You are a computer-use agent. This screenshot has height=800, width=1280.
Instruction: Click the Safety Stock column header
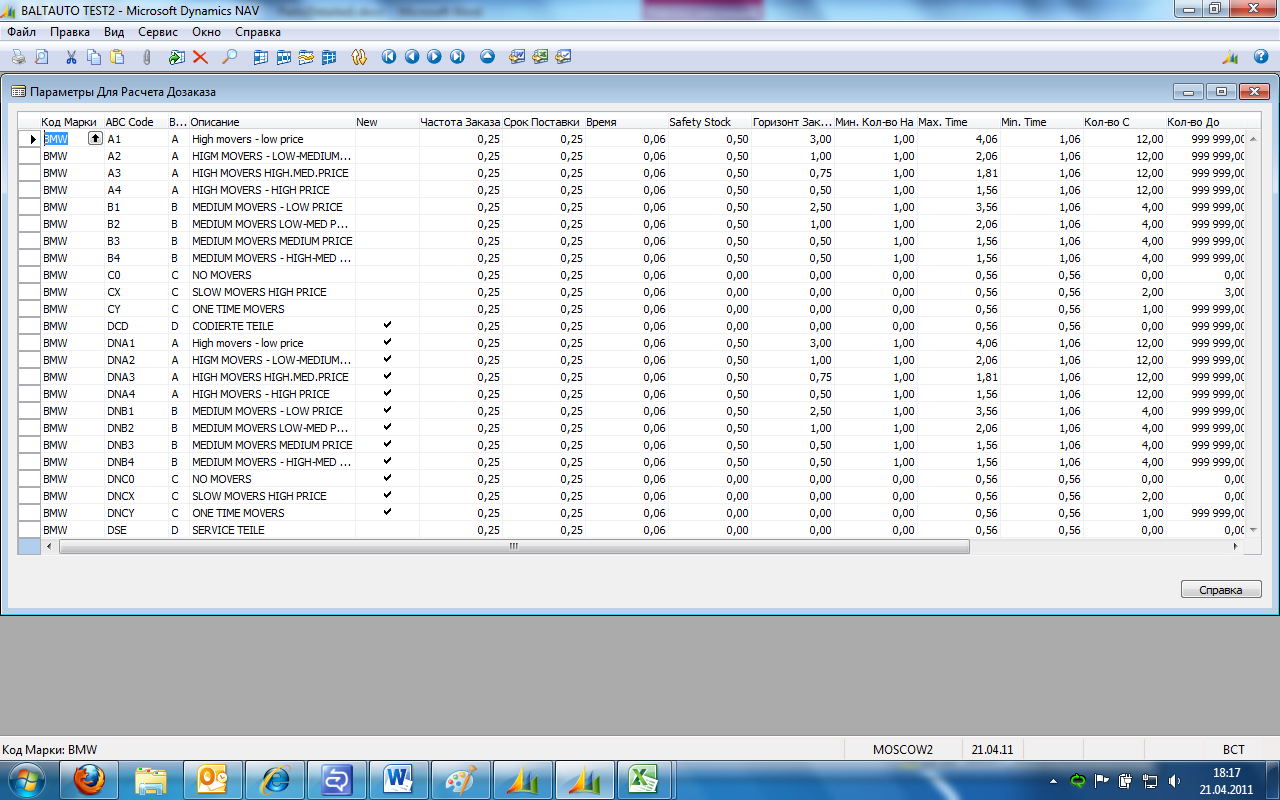point(709,122)
